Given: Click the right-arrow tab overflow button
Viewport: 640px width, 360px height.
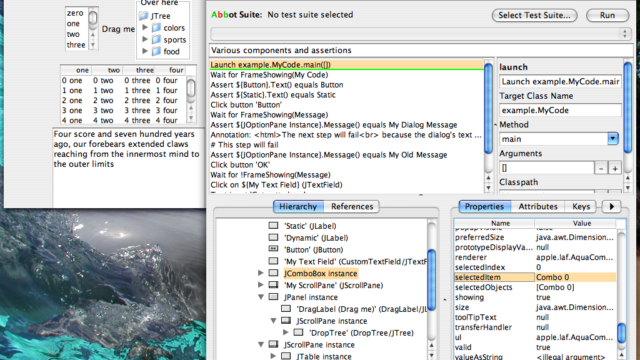Looking at the screenshot, I should point(611,207).
